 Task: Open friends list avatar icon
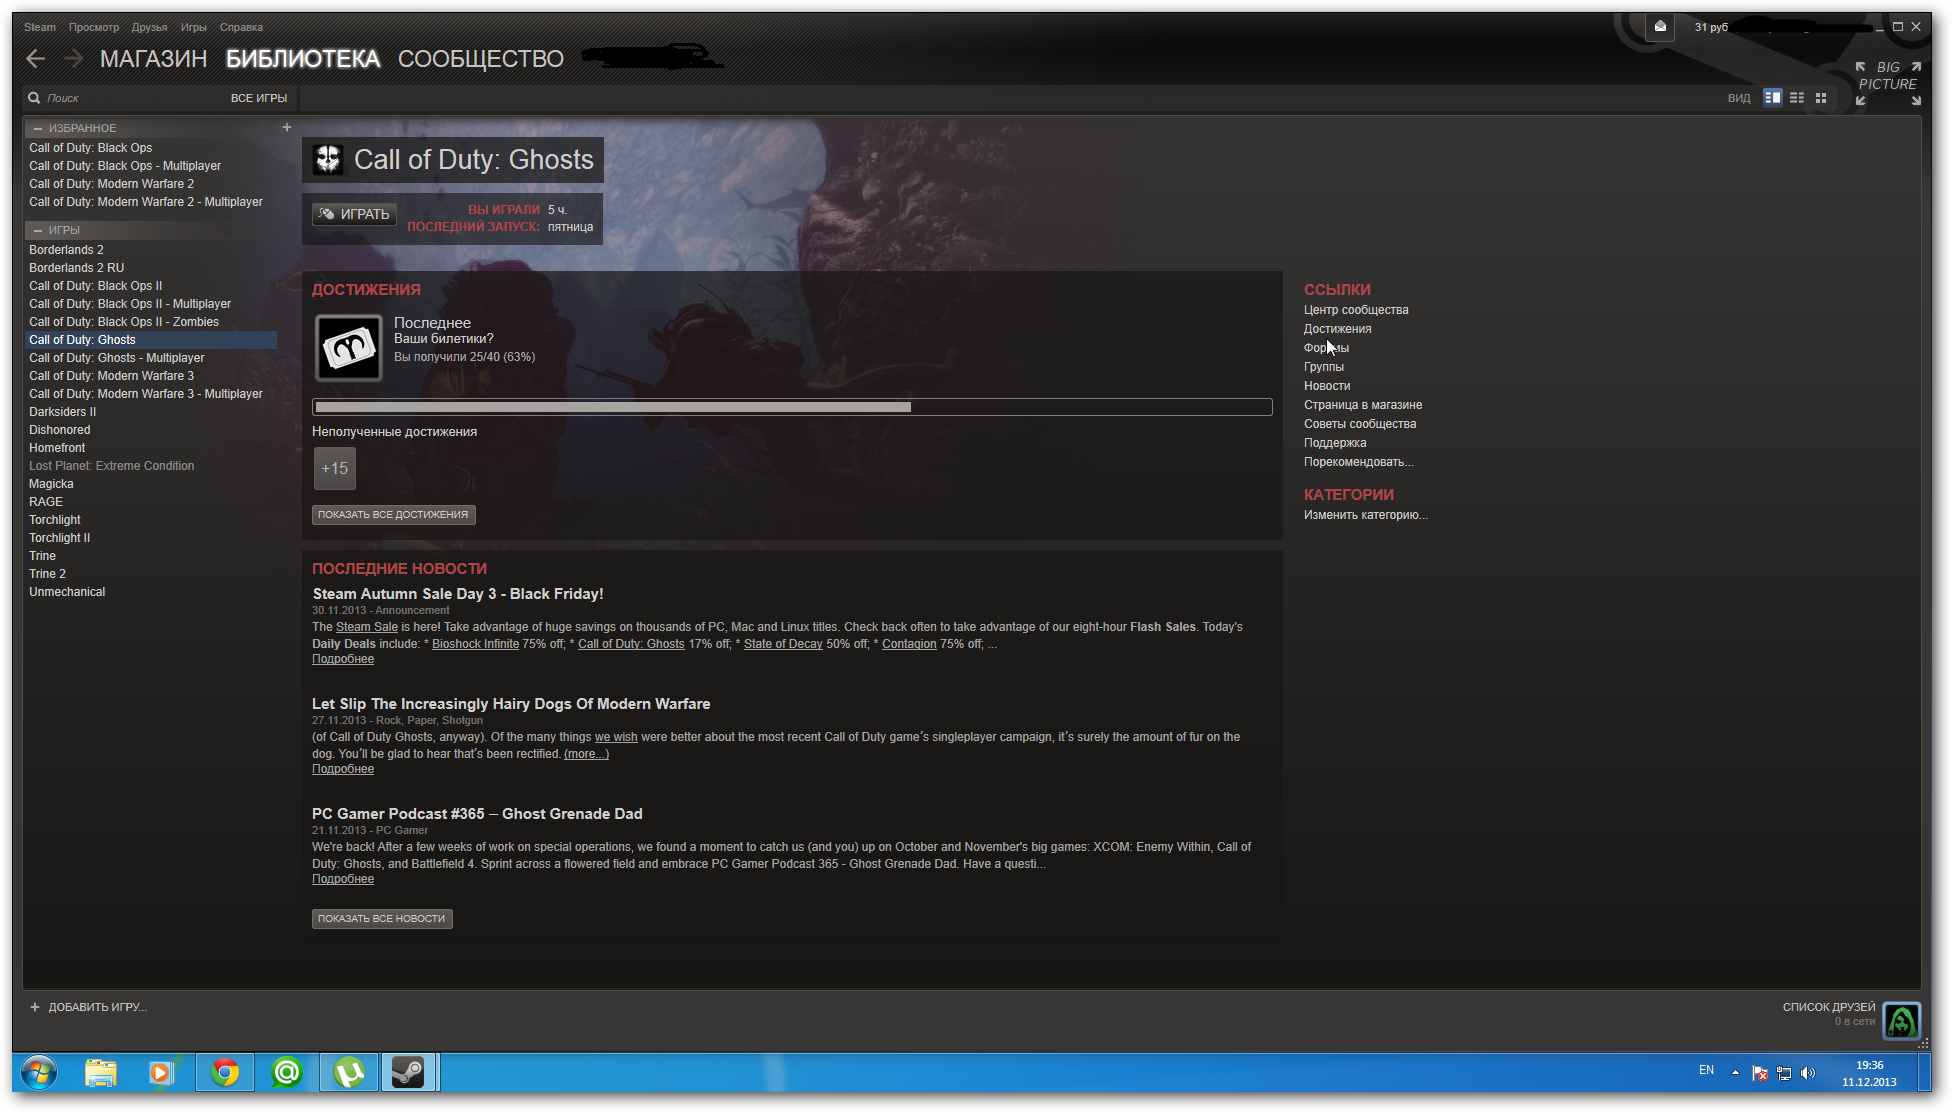point(1901,1021)
